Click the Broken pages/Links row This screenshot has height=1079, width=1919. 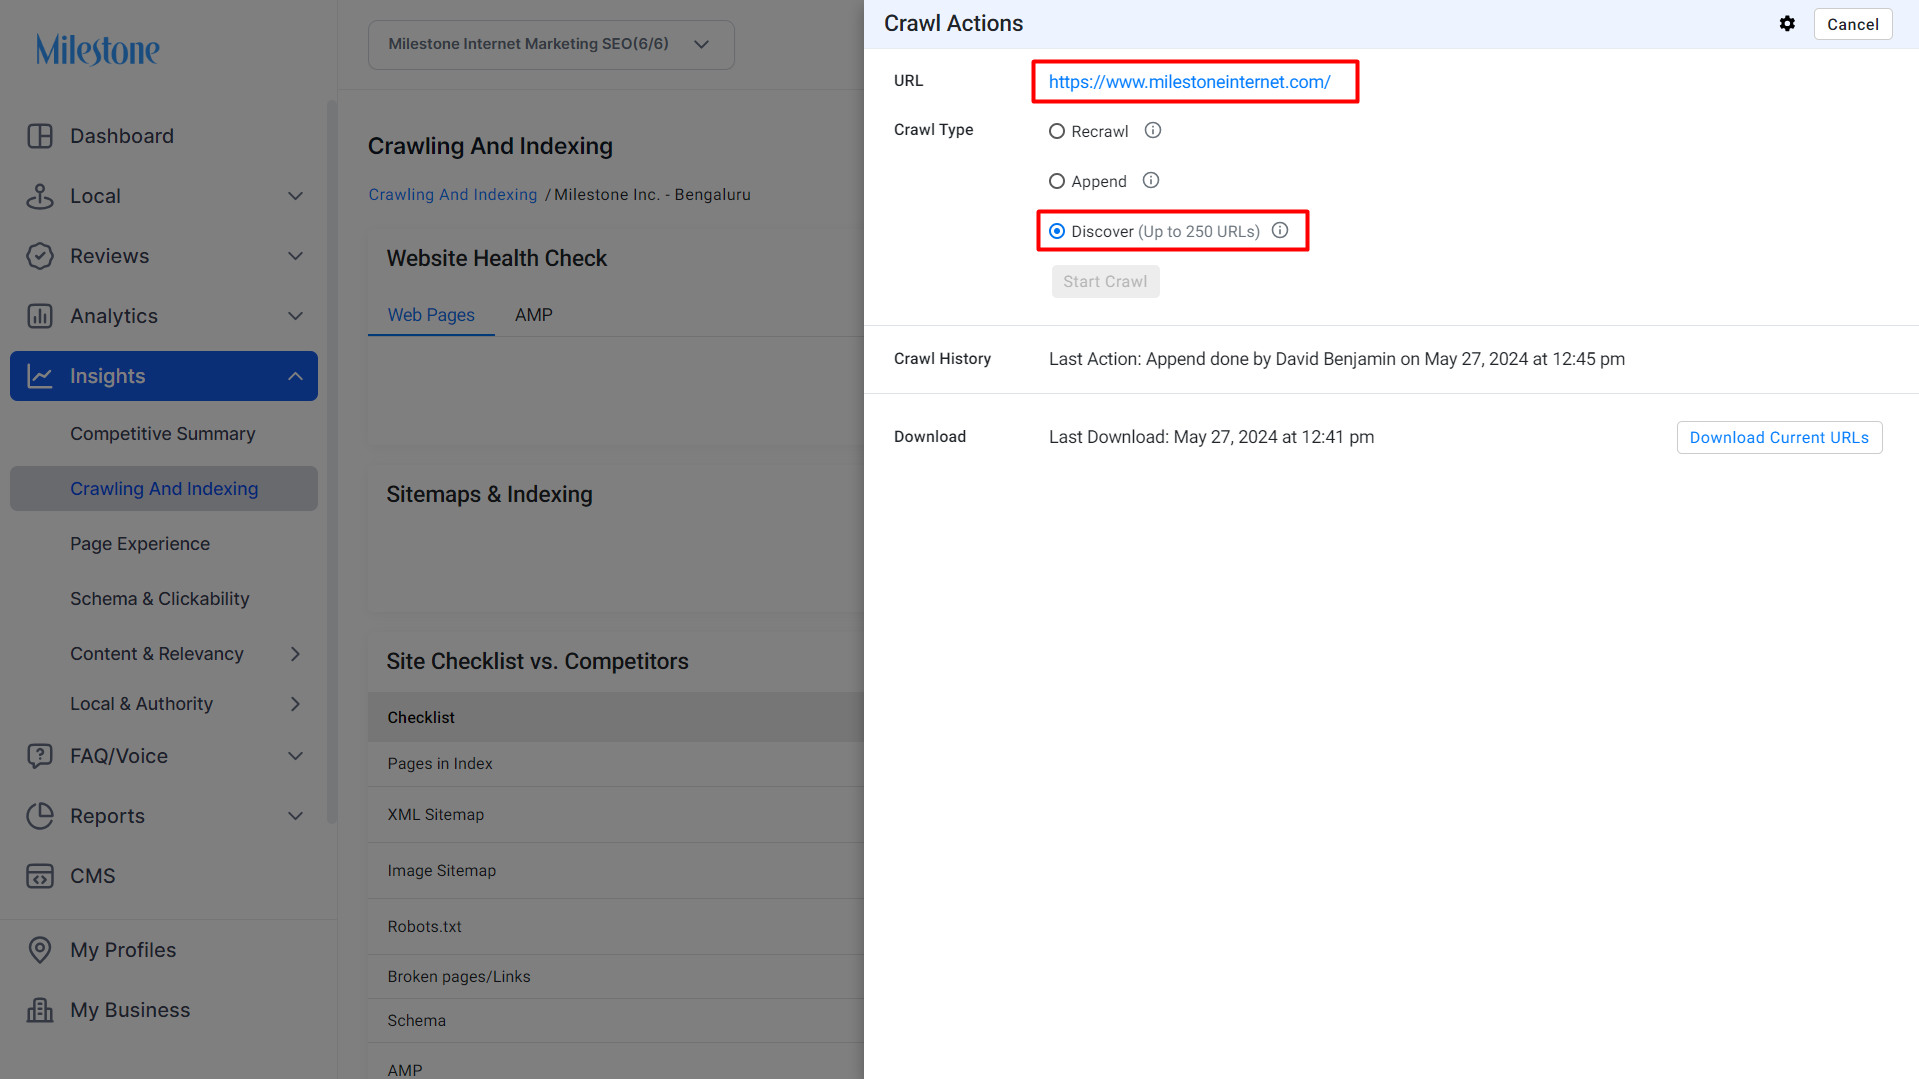point(616,977)
